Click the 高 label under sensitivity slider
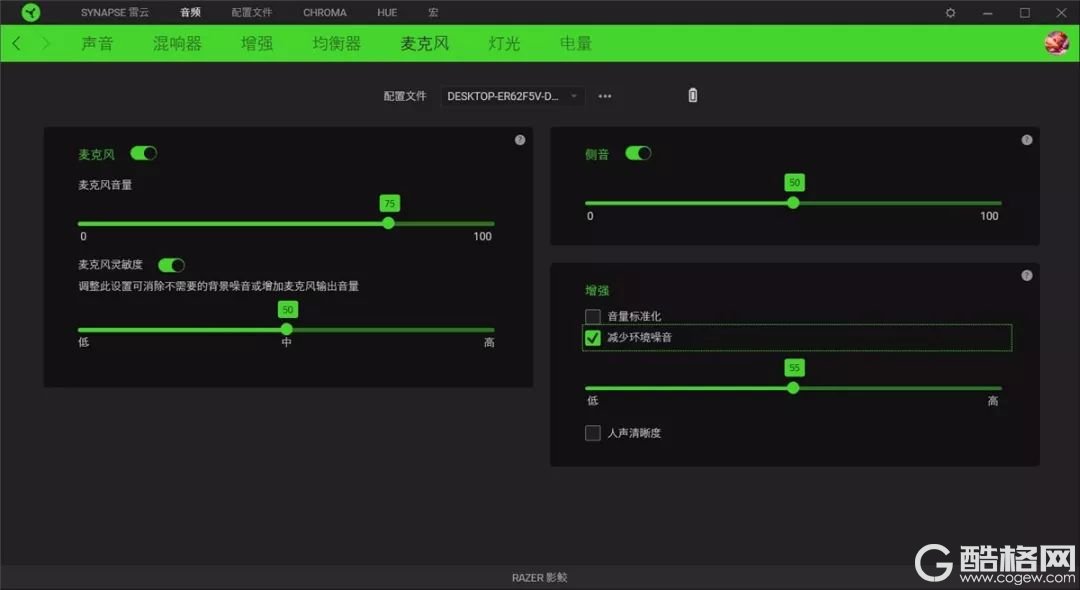The image size is (1080, 590). tap(489, 342)
